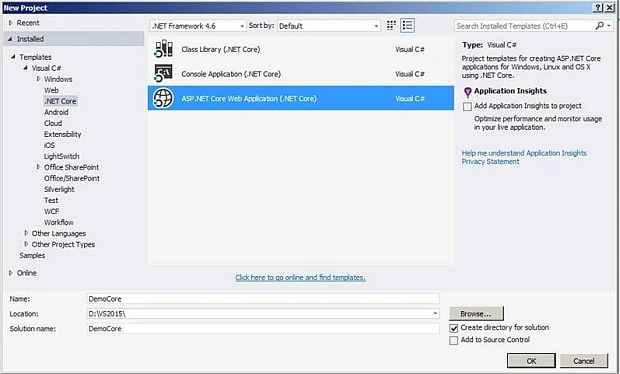Switch to medium icons list view
This screenshot has height=374, width=620.
pyautogui.click(x=407, y=26)
